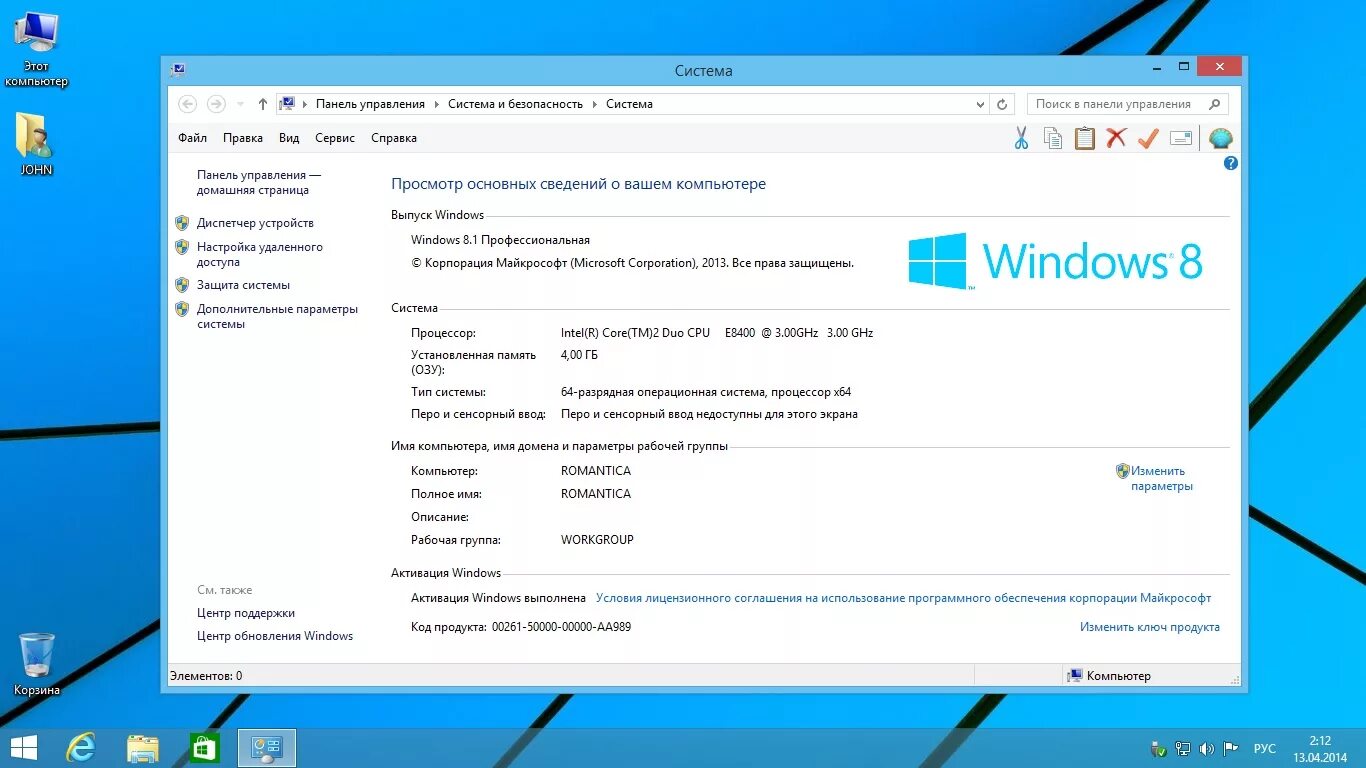Viewport: 1366px width, 768px height.
Task: Open the JOHN user folder desktop icon
Action: click(x=36, y=144)
